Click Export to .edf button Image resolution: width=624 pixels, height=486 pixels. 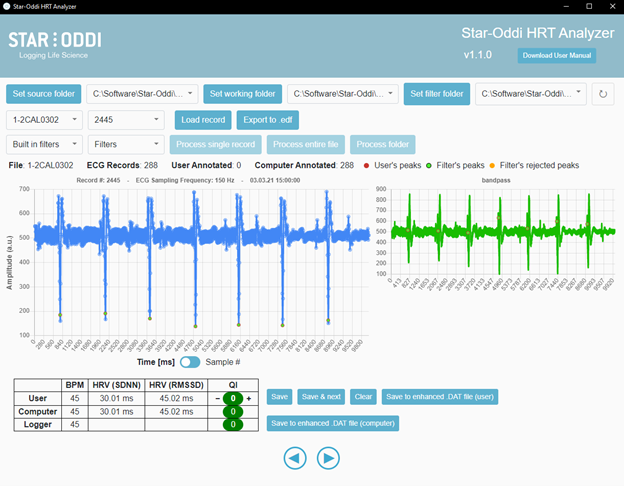tap(268, 120)
